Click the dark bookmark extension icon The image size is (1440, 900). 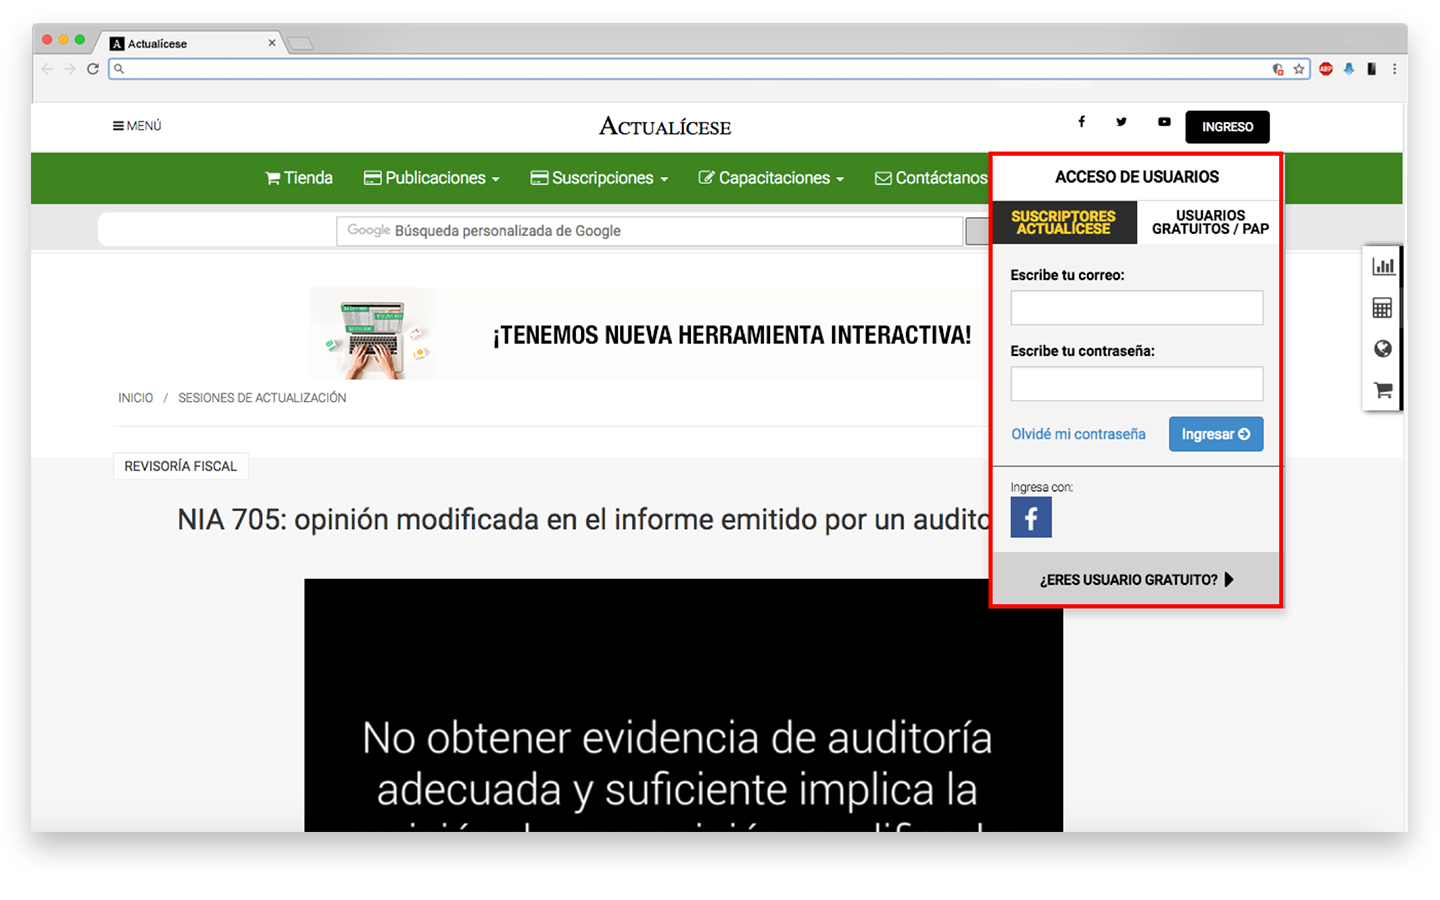[x=1372, y=69]
